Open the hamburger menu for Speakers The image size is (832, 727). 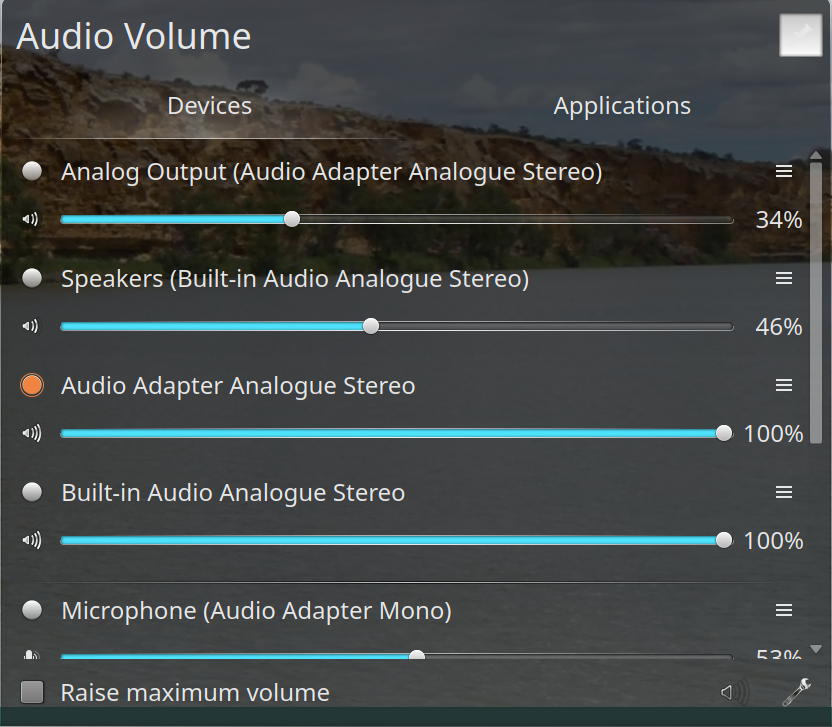[x=784, y=278]
